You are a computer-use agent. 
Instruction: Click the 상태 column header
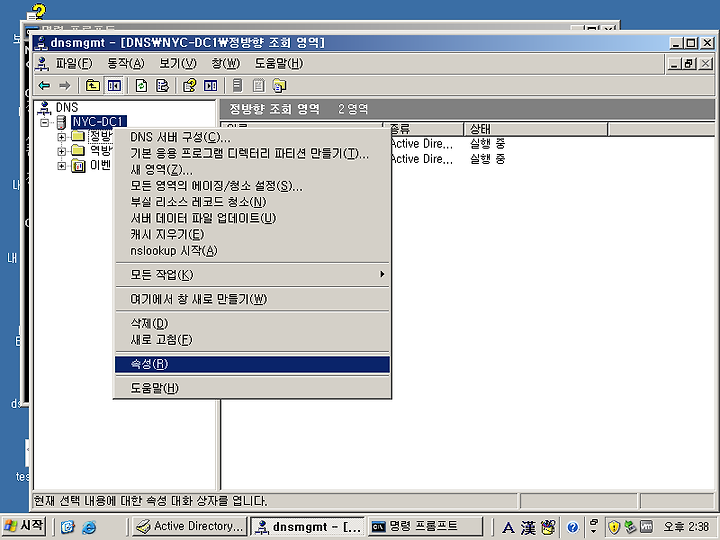(x=536, y=129)
